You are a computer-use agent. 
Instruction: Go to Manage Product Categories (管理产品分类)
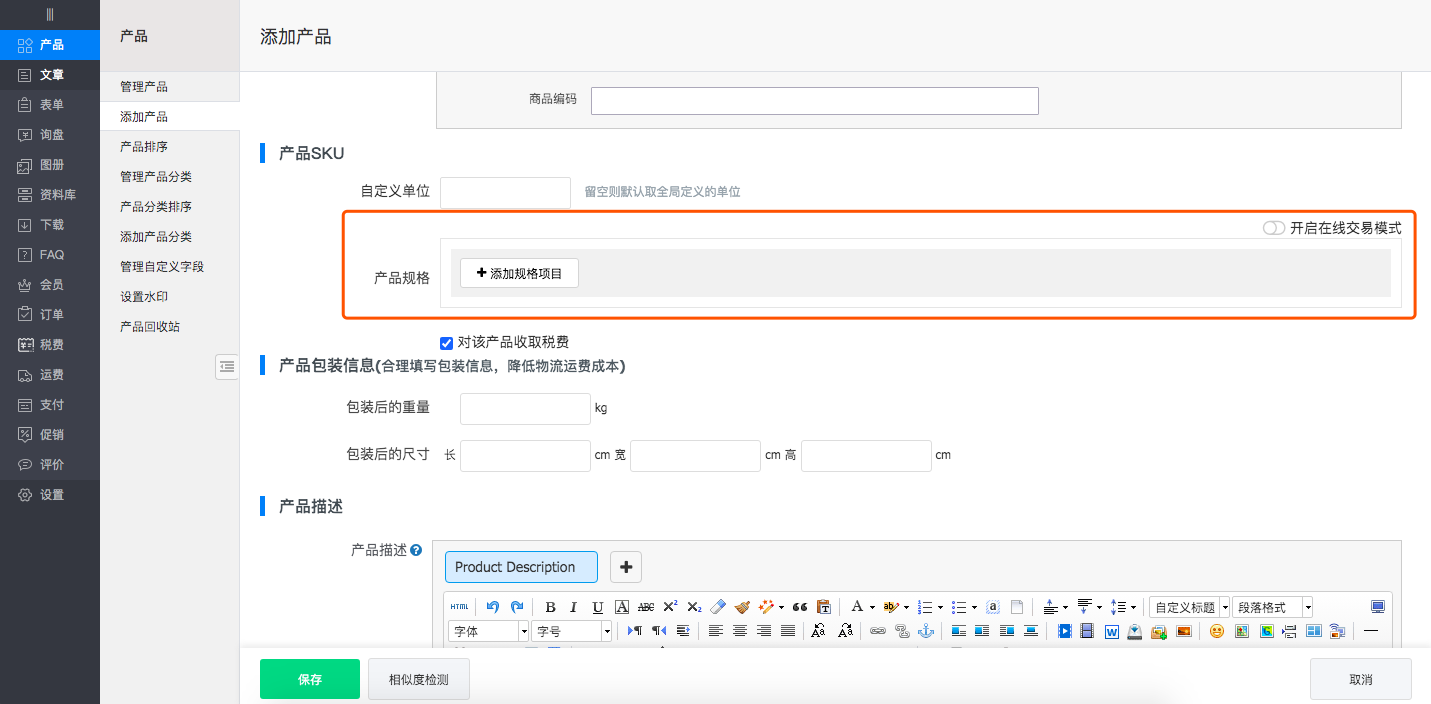pyautogui.click(x=156, y=177)
